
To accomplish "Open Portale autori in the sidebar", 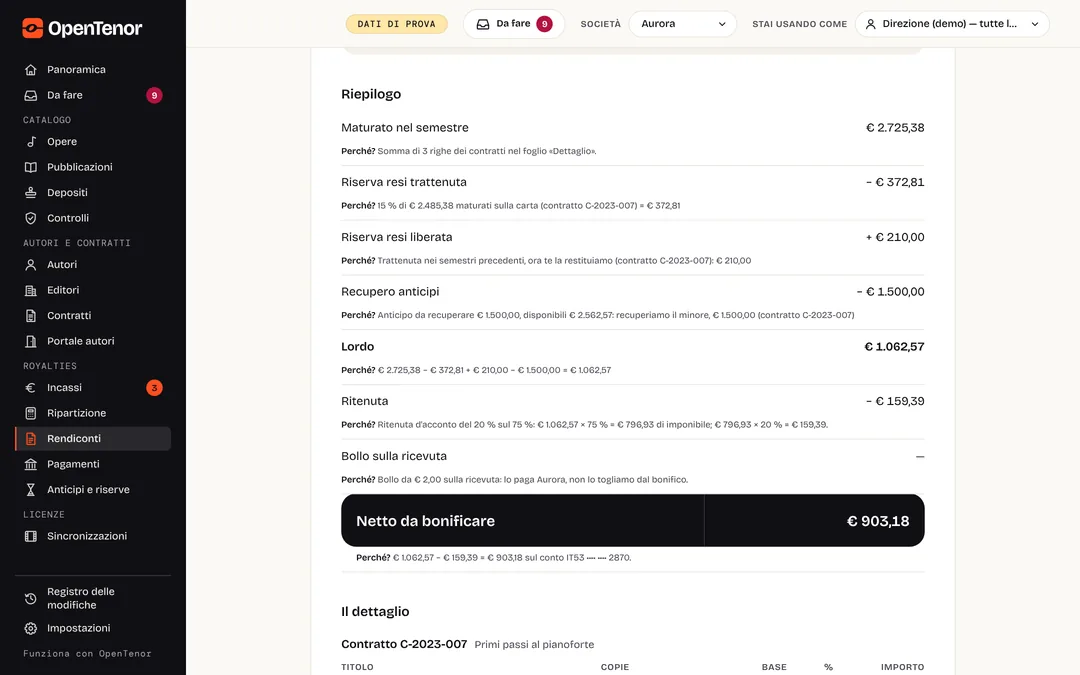I will click(93, 341).
